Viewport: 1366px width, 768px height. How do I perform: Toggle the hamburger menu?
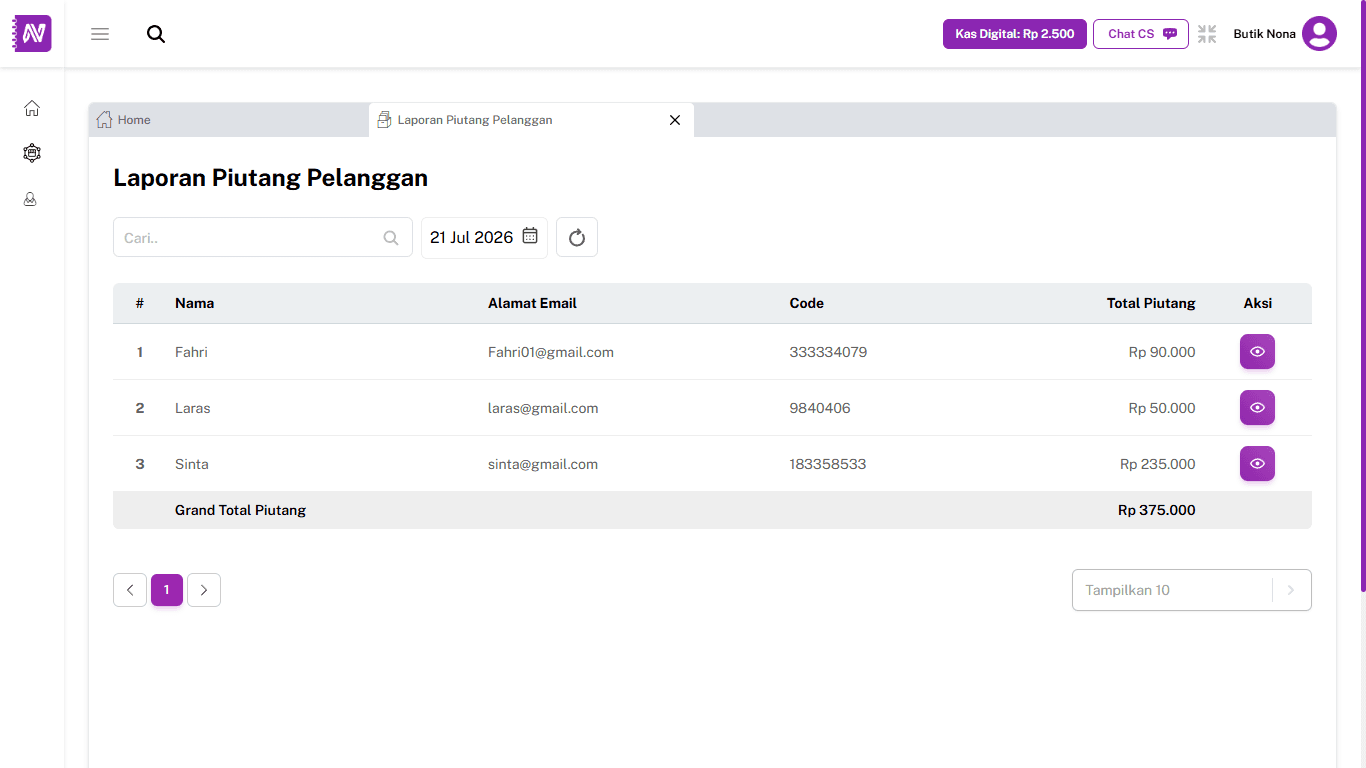100,34
